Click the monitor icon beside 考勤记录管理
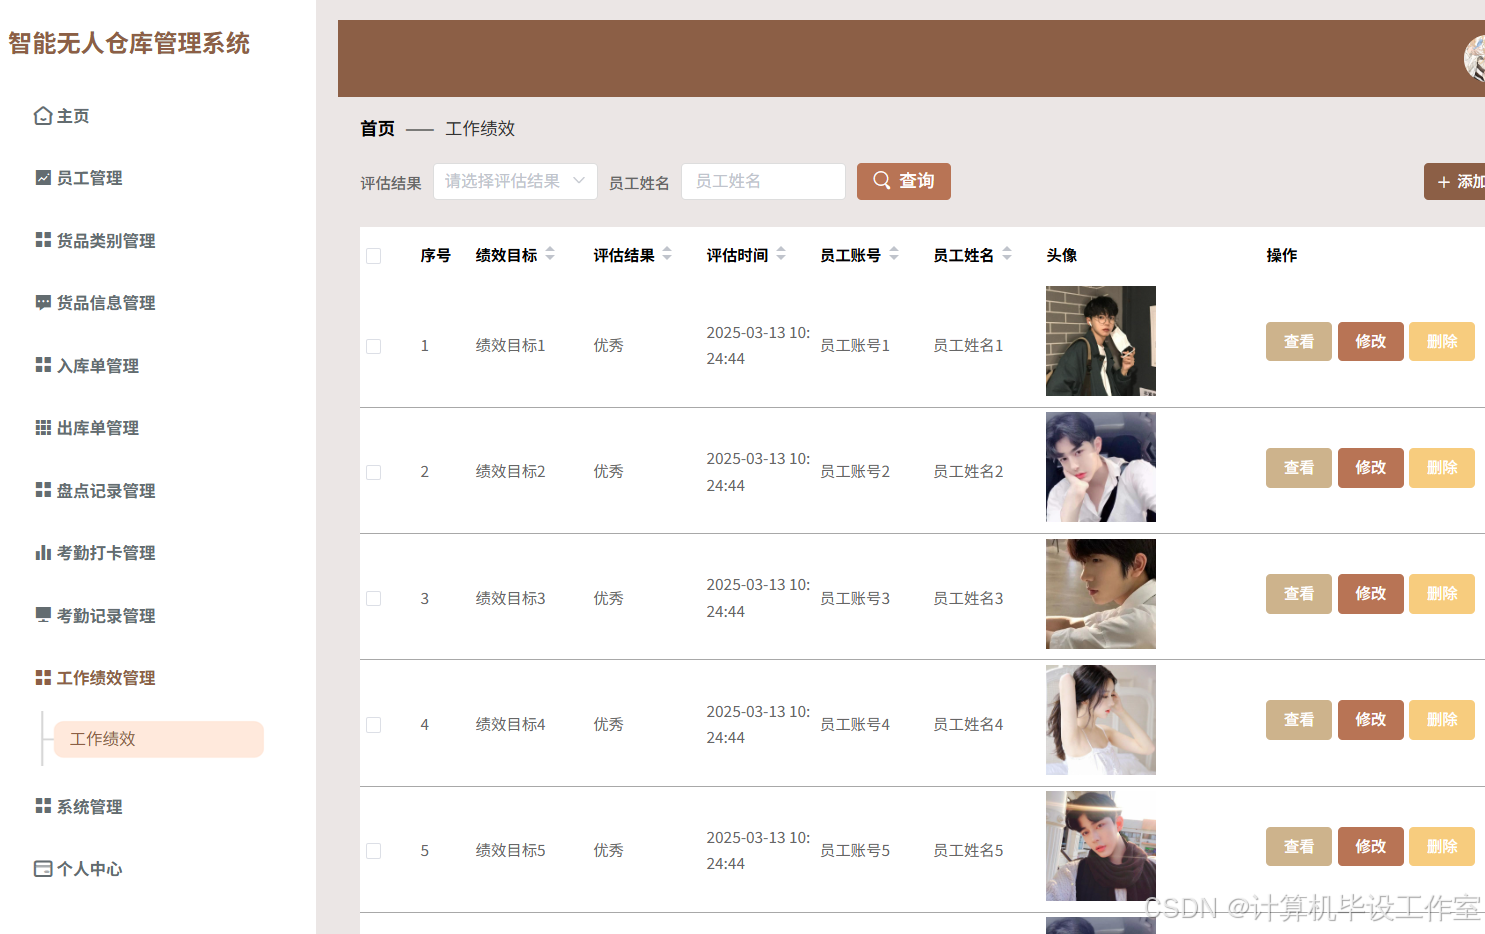Screen dimensions: 1485x934 [x=43, y=615]
